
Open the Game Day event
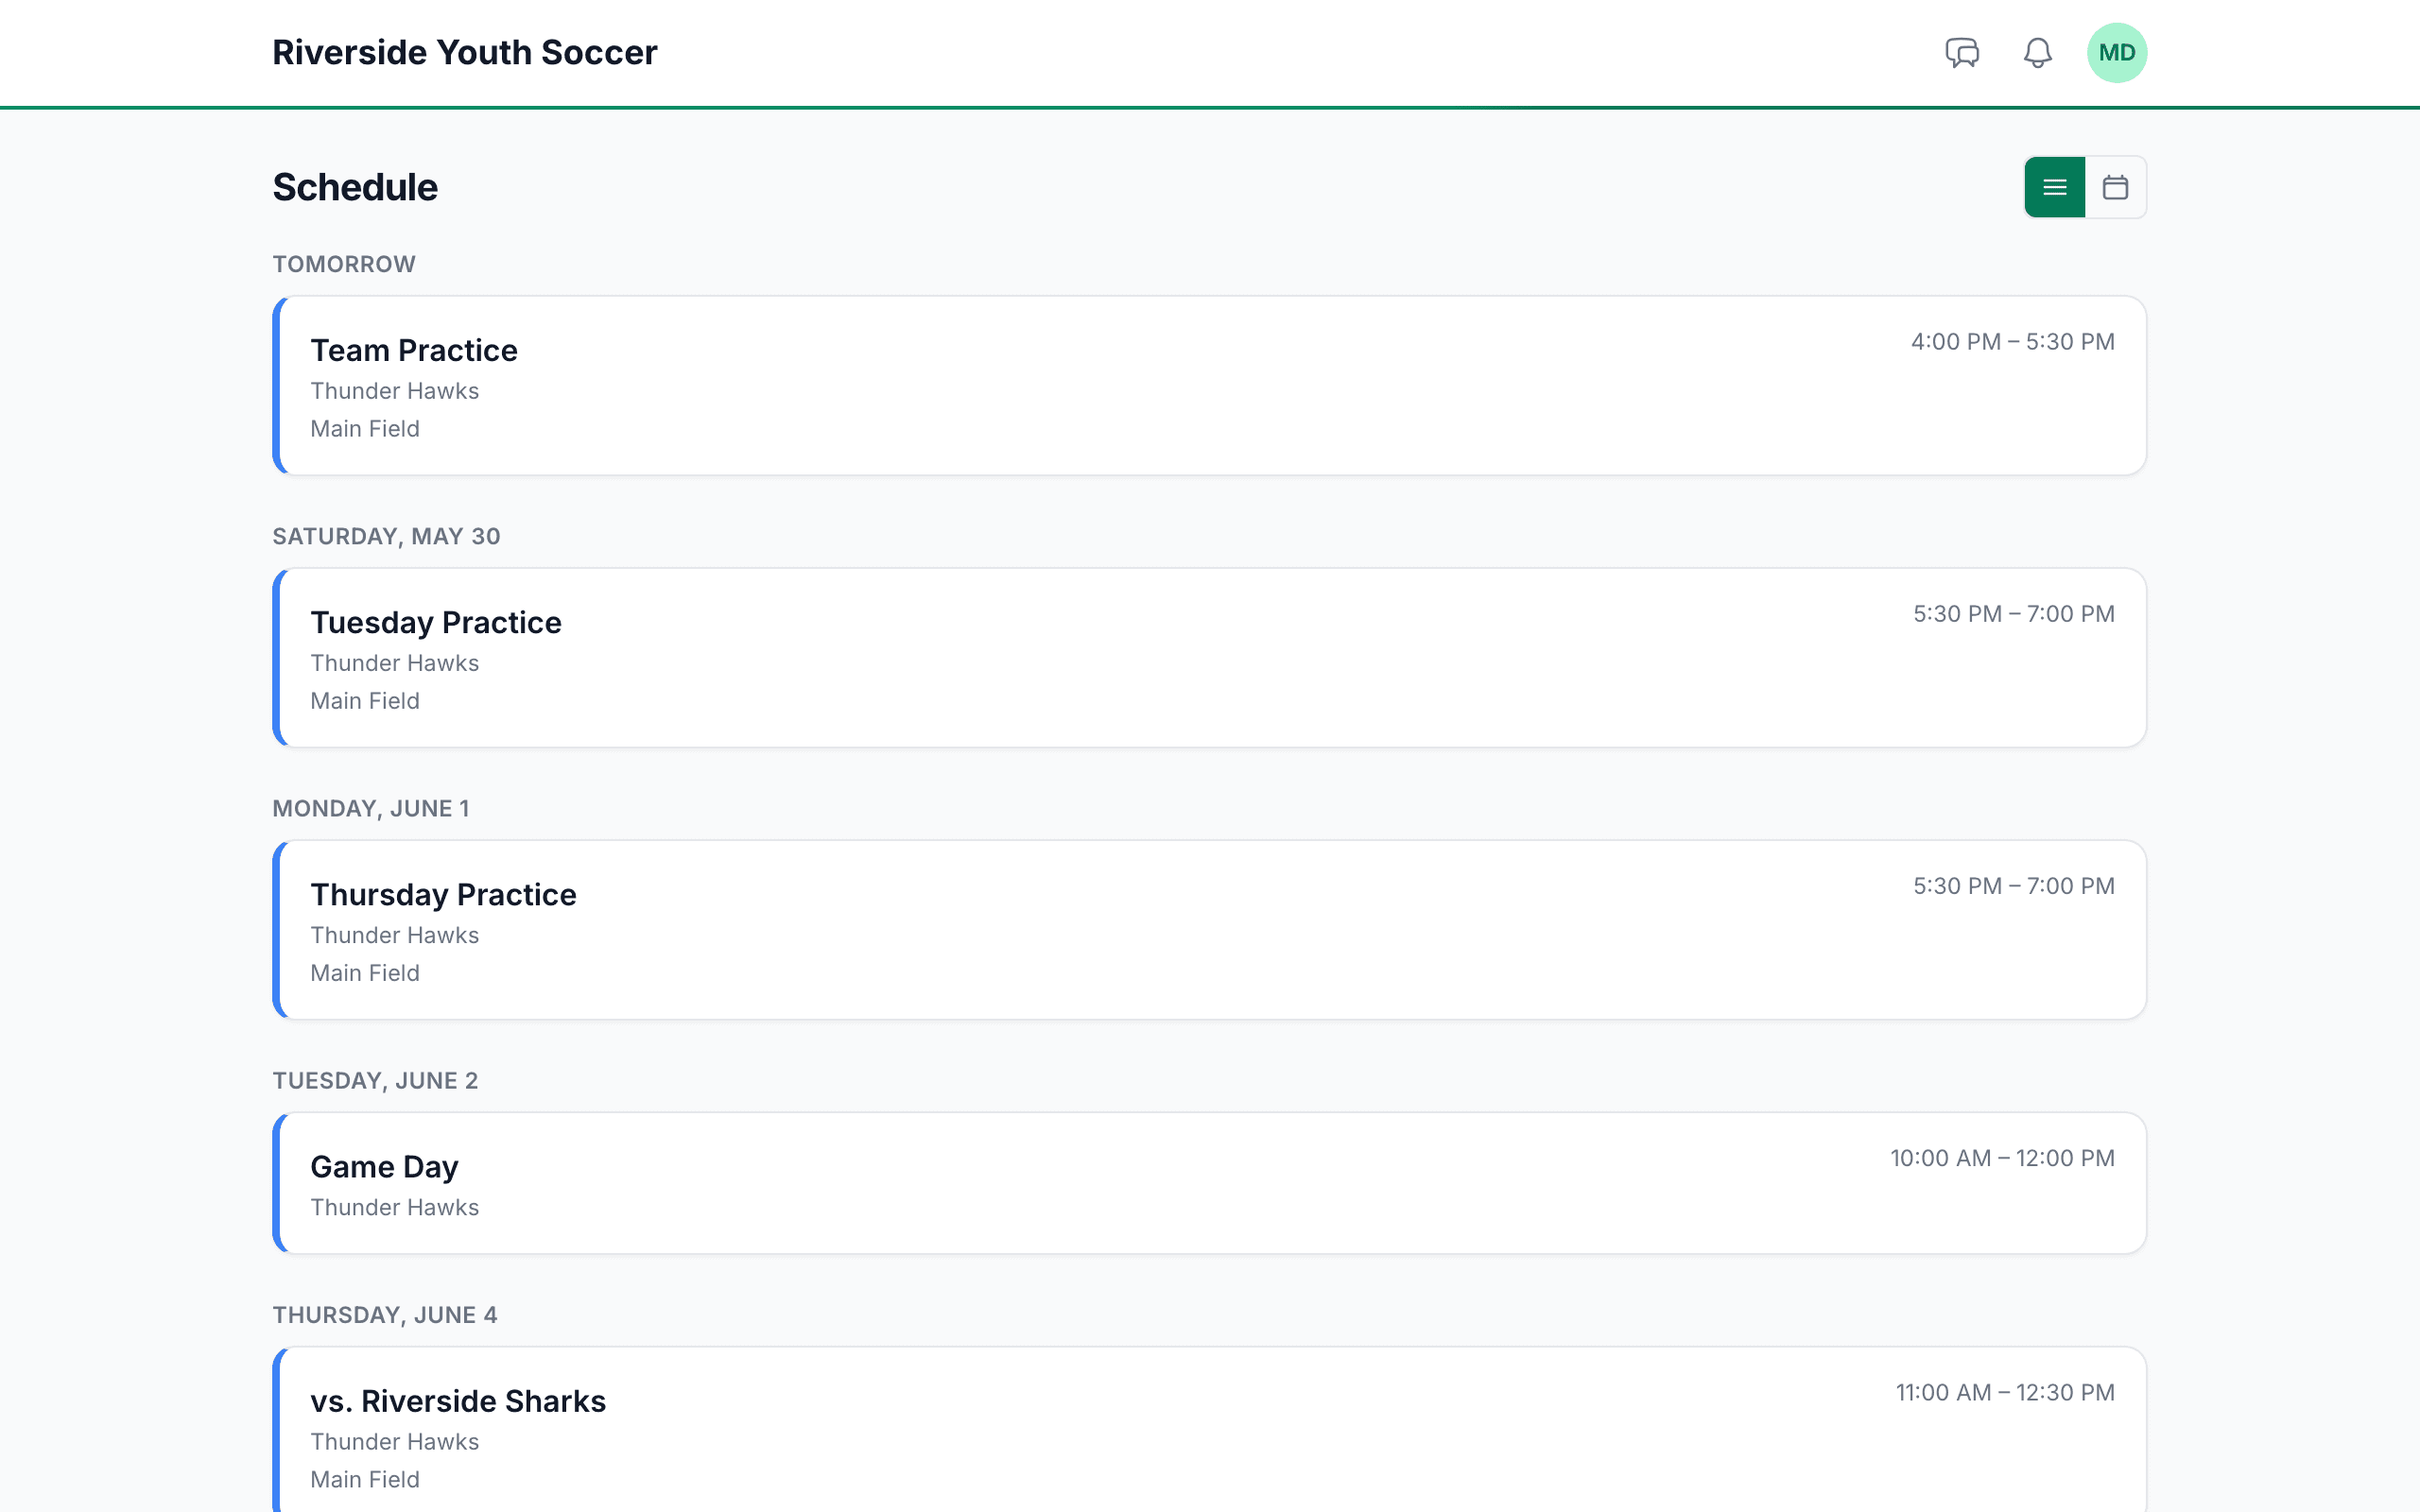click(x=1209, y=1182)
